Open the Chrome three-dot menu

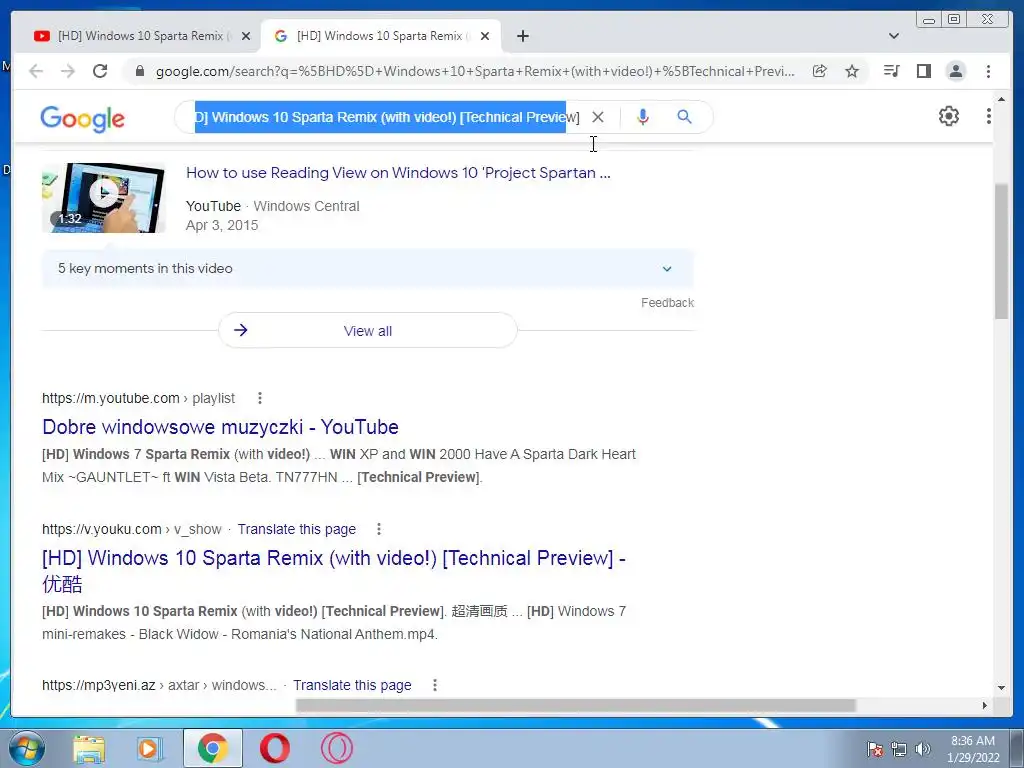988,71
